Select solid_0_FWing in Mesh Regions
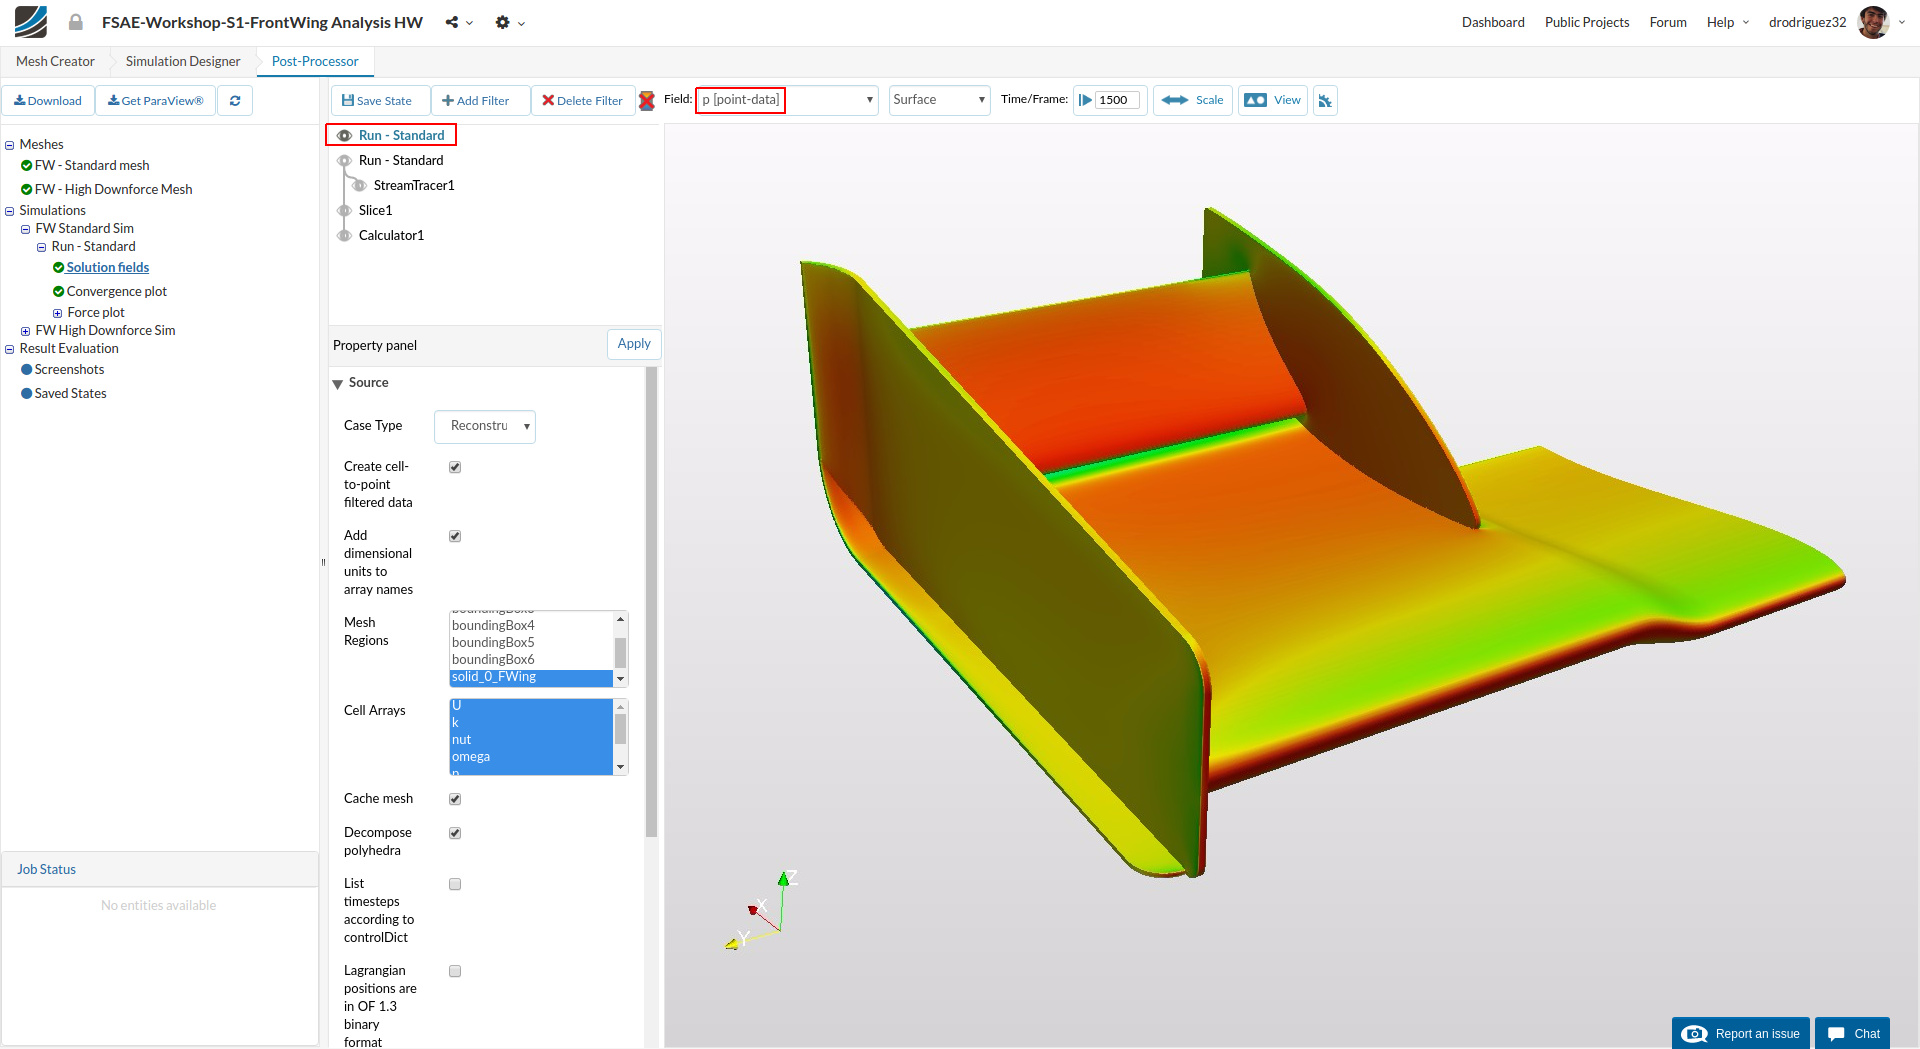Image resolution: width=1920 pixels, height=1049 pixels. [x=531, y=678]
